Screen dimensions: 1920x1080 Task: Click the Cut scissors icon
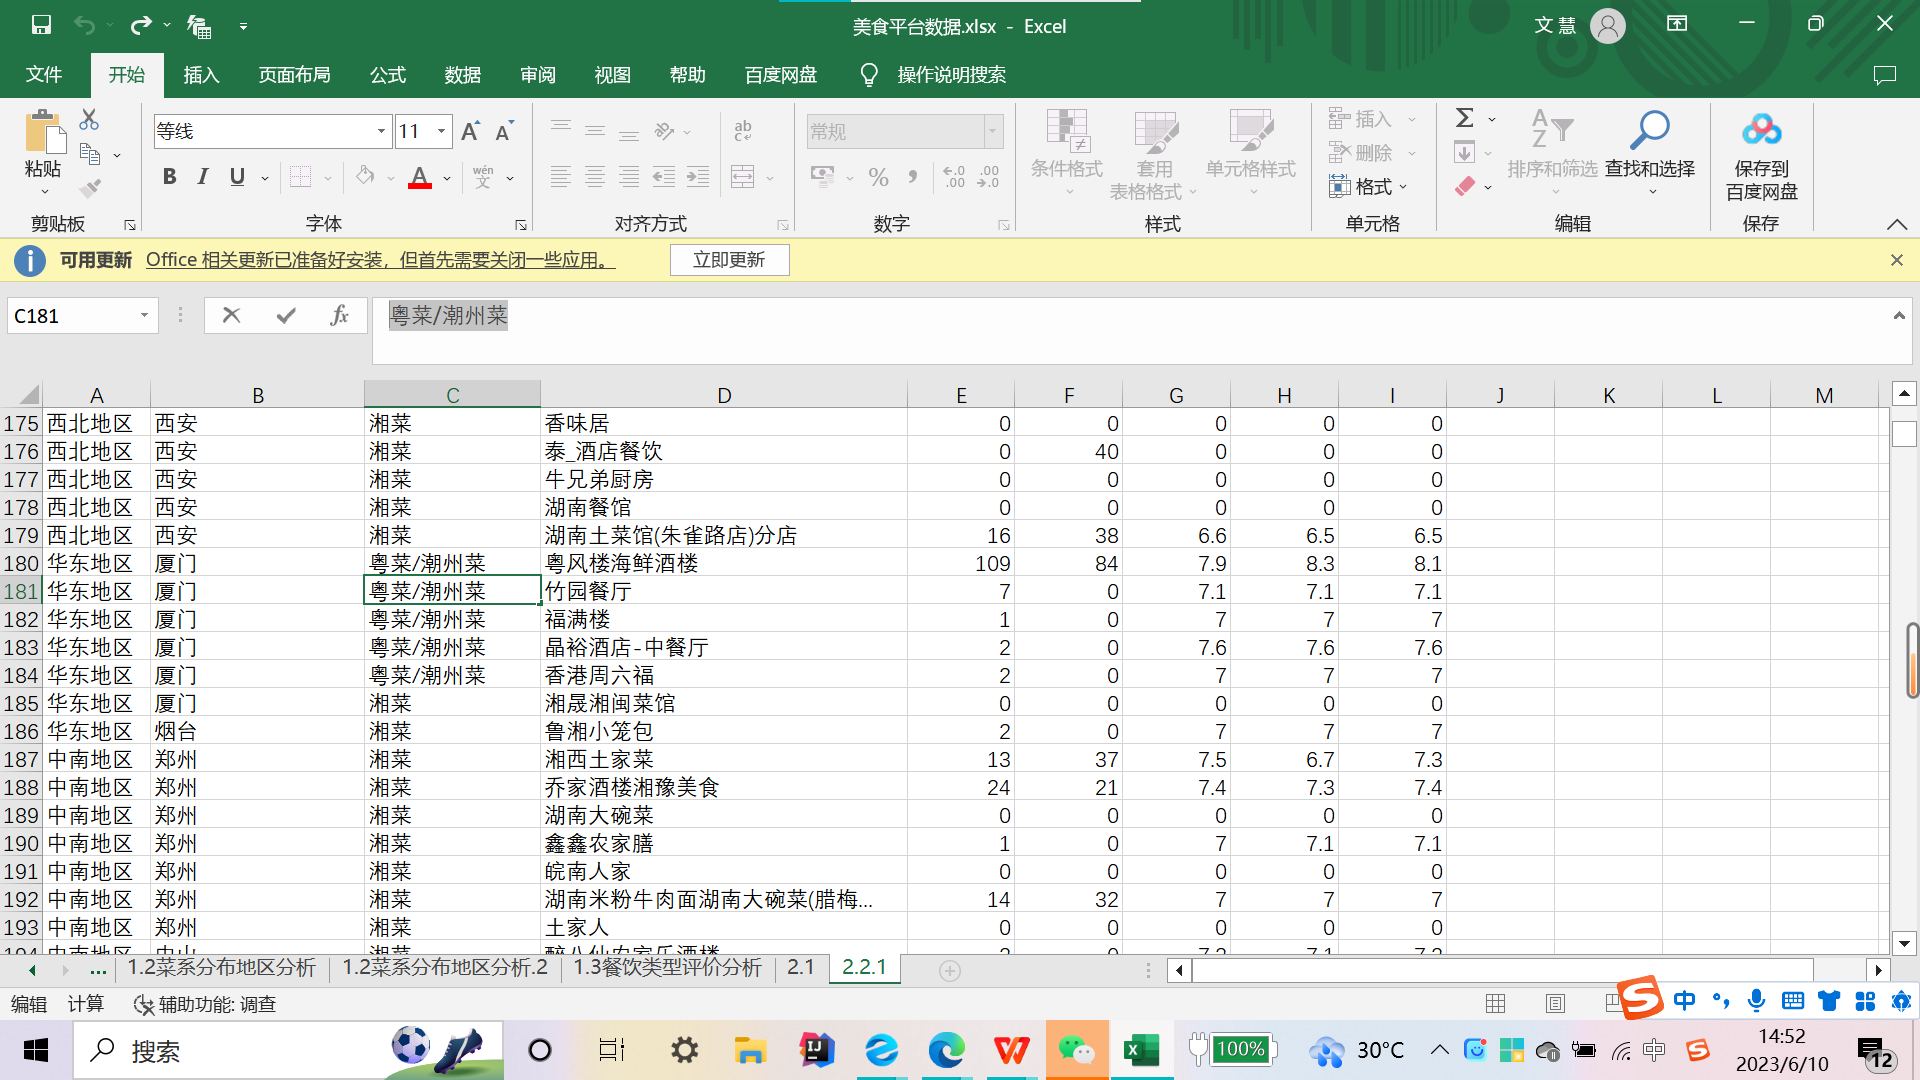point(89,120)
